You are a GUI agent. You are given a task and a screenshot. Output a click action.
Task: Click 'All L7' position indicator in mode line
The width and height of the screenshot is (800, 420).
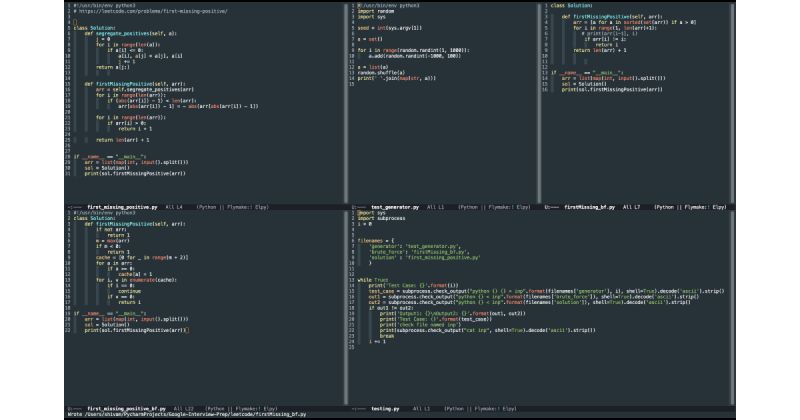coord(631,207)
